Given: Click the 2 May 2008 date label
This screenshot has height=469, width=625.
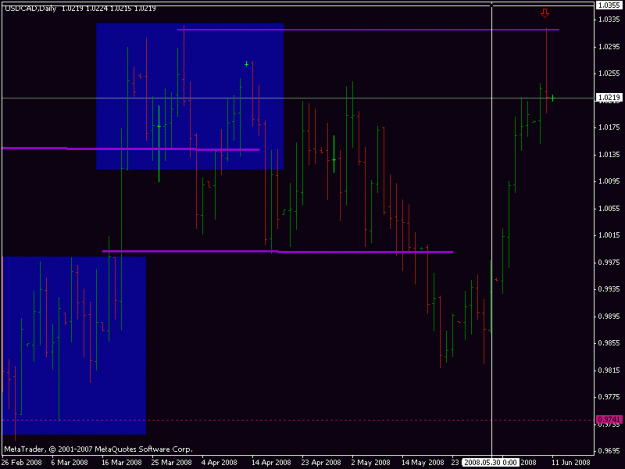Looking at the screenshot, I should 371,462.
